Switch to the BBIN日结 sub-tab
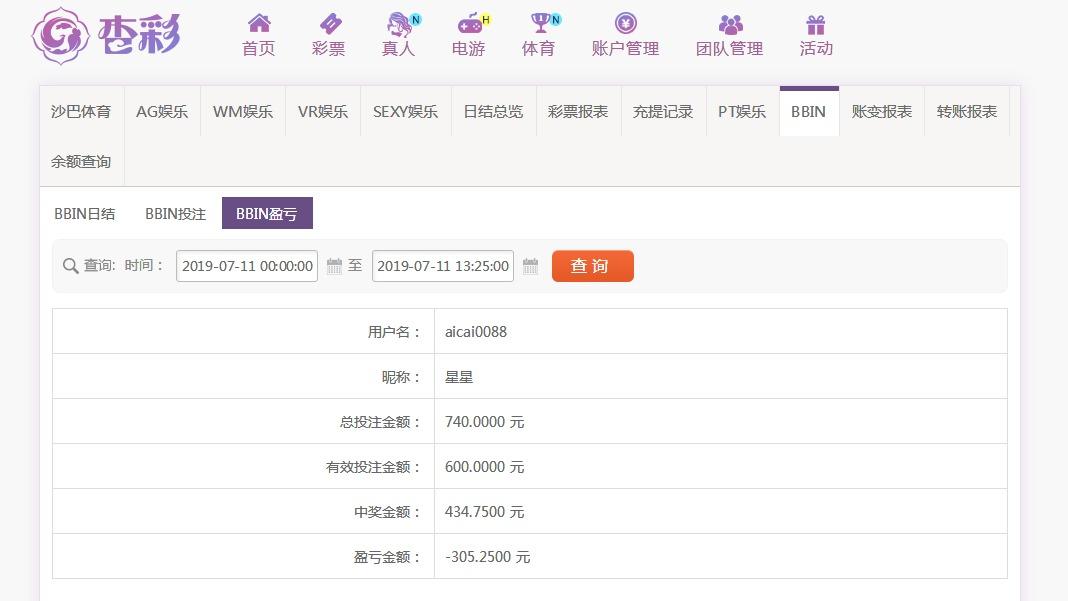1068x601 pixels. pos(85,213)
